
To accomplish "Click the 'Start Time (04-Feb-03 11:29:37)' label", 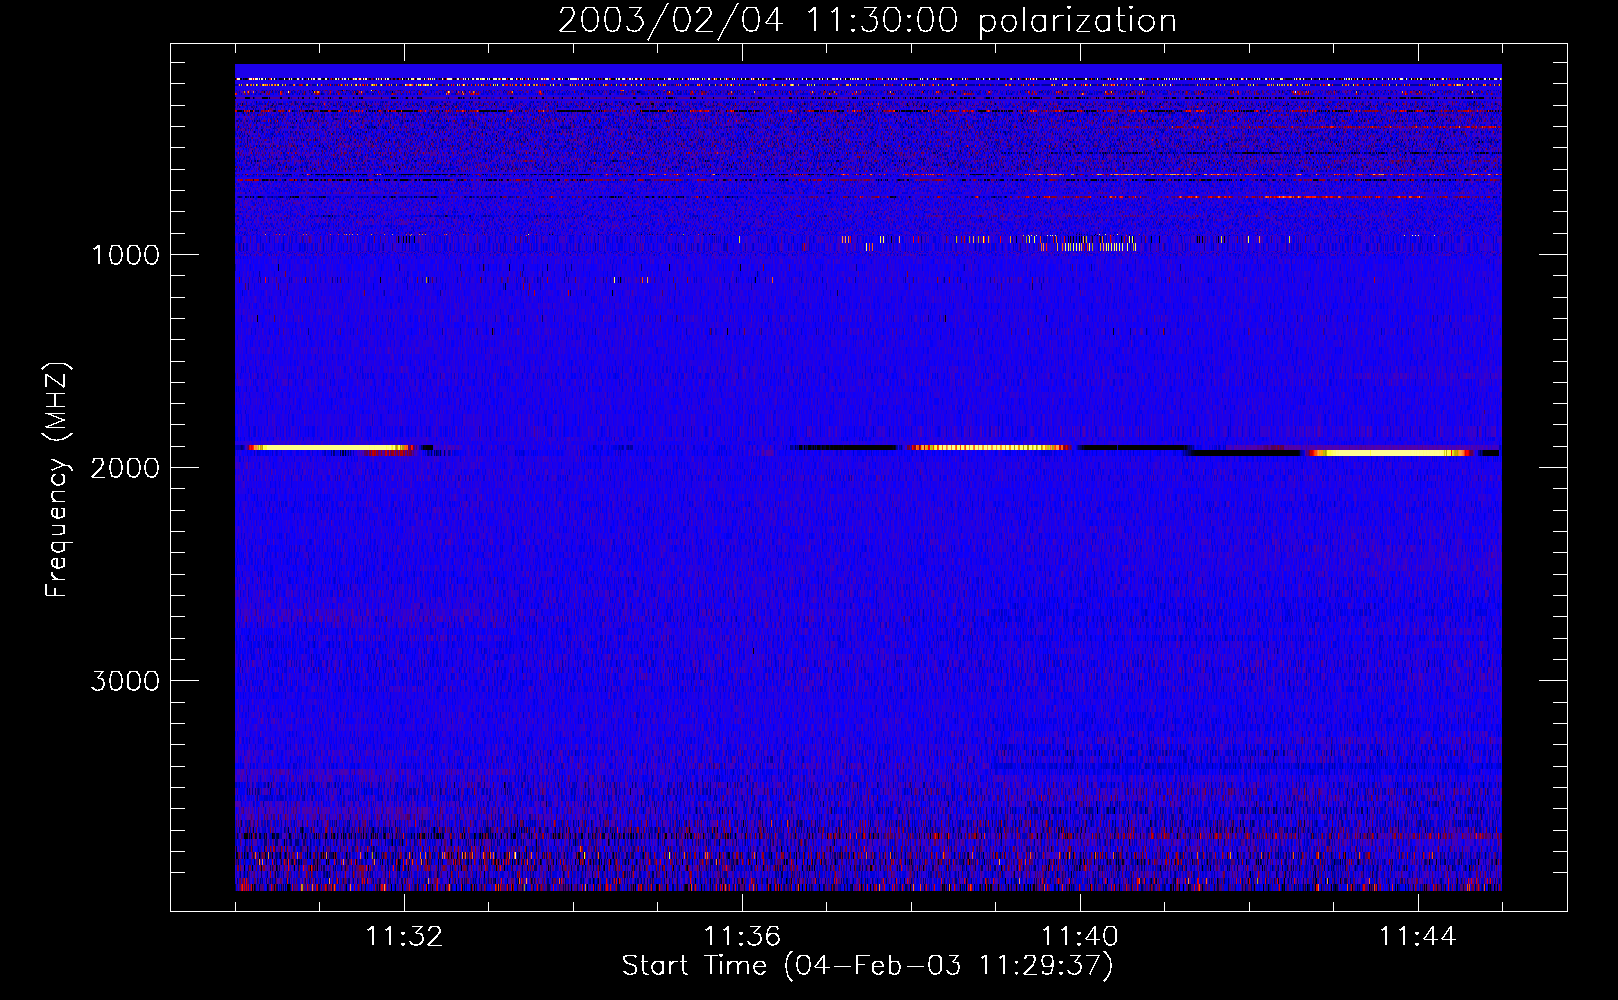I will tap(867, 966).
